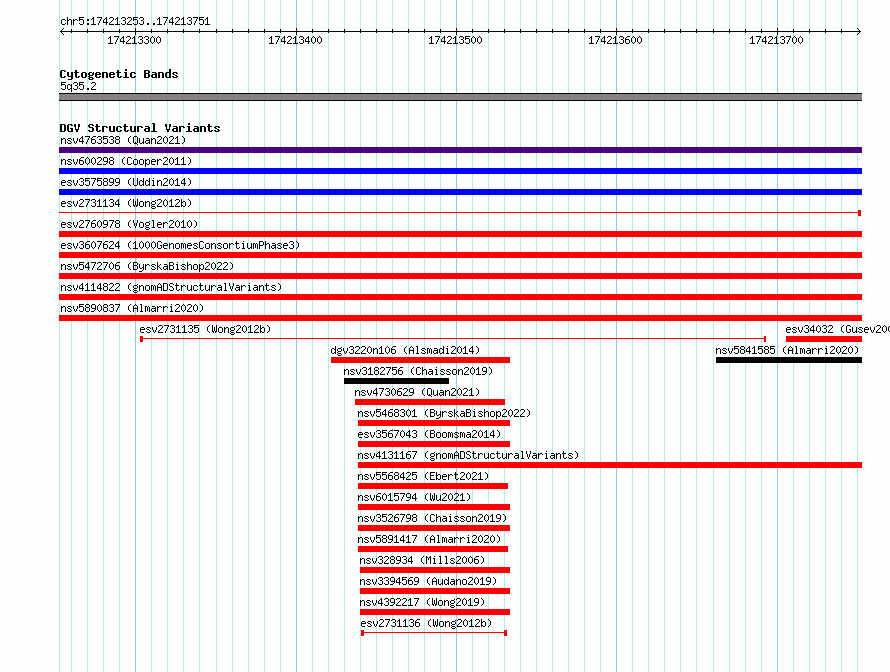Open nsv6015794 (Wu2021) label
This screenshot has height=672, width=890.
pyautogui.click(x=414, y=497)
